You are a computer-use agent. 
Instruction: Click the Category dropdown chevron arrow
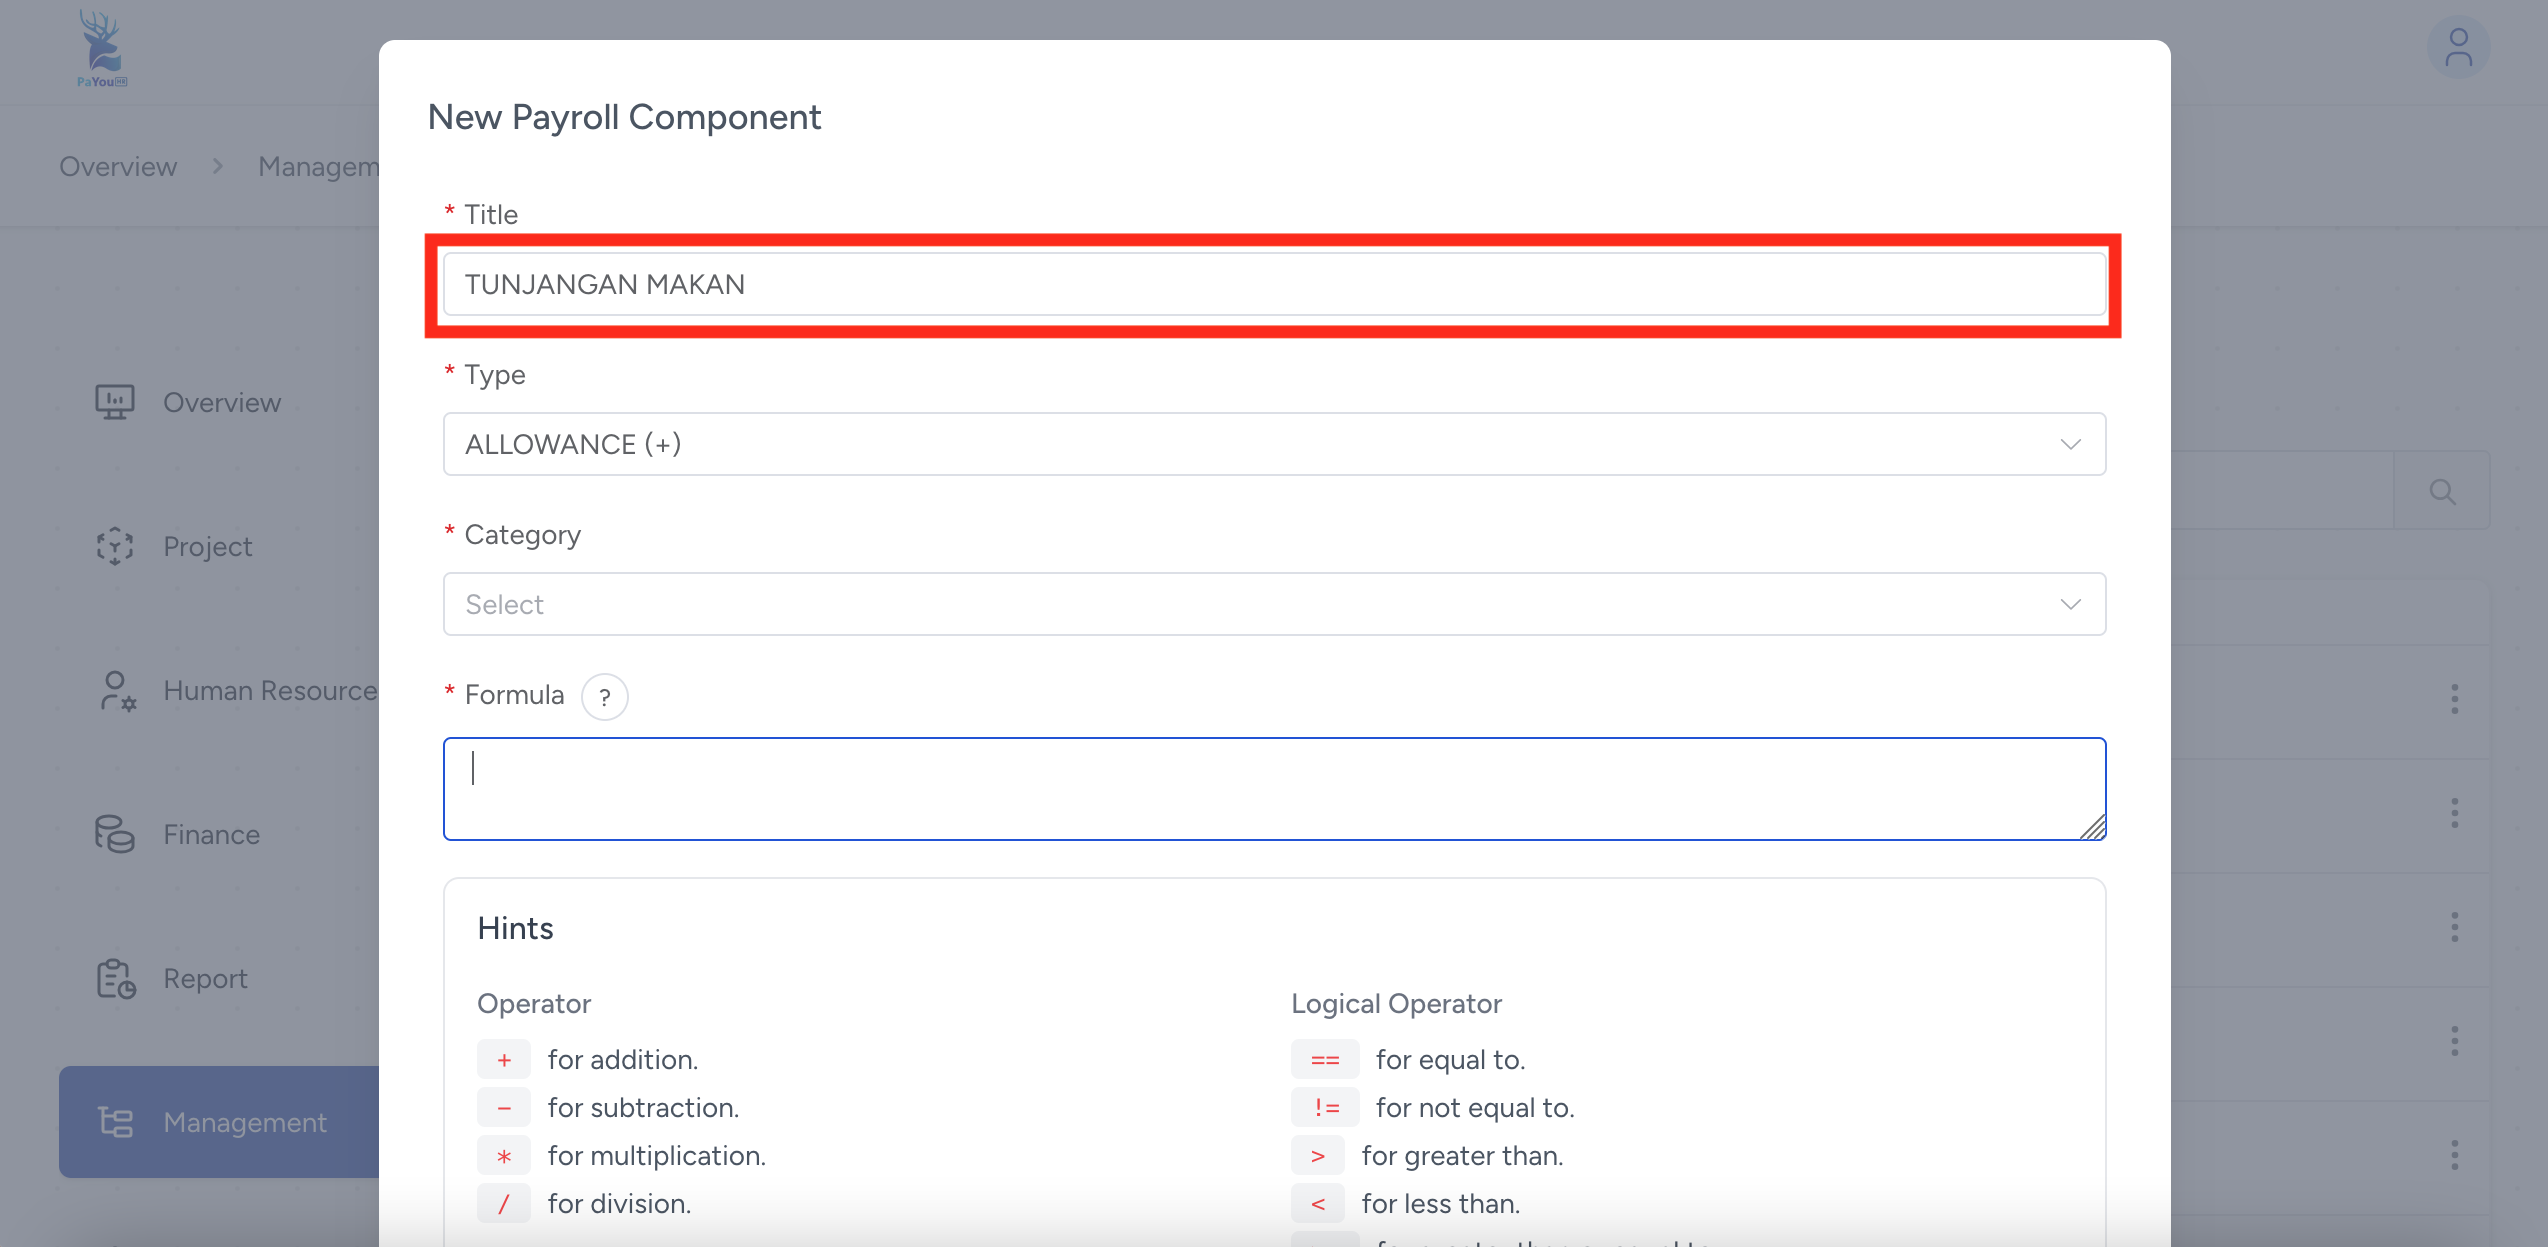[x=2070, y=604]
